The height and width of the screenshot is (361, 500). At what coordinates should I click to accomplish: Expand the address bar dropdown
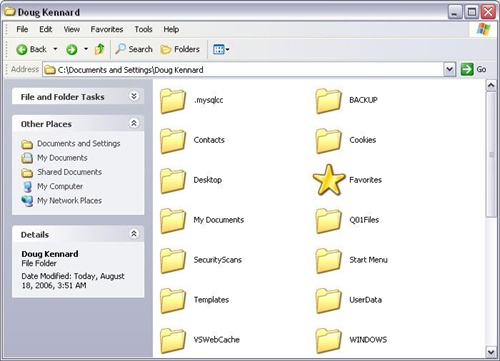click(x=450, y=69)
